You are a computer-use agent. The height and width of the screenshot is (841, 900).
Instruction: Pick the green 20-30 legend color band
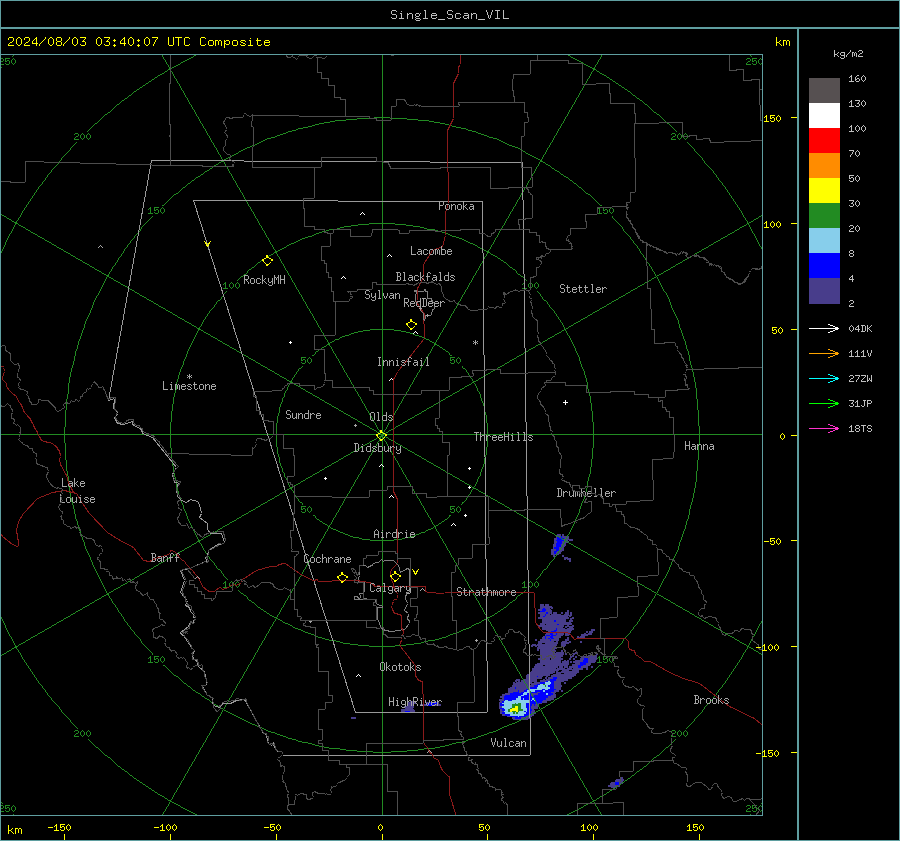tap(824, 216)
